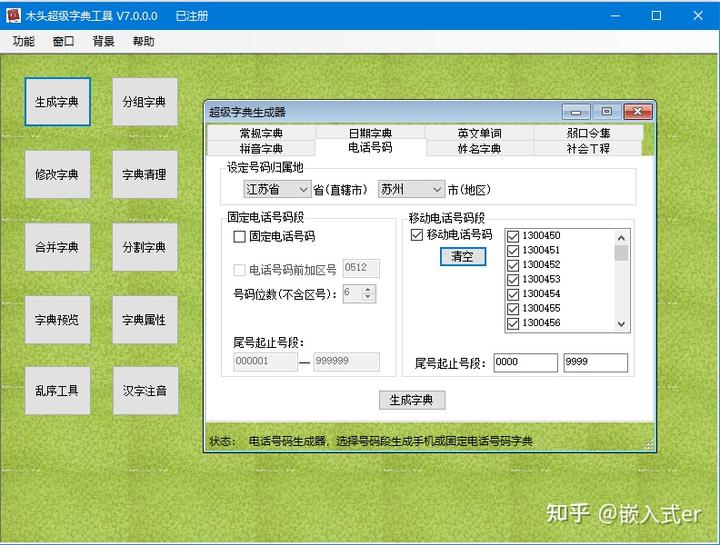Open the 字典预览 tool
Viewport: 720px width, 545px height.
[x=57, y=320]
